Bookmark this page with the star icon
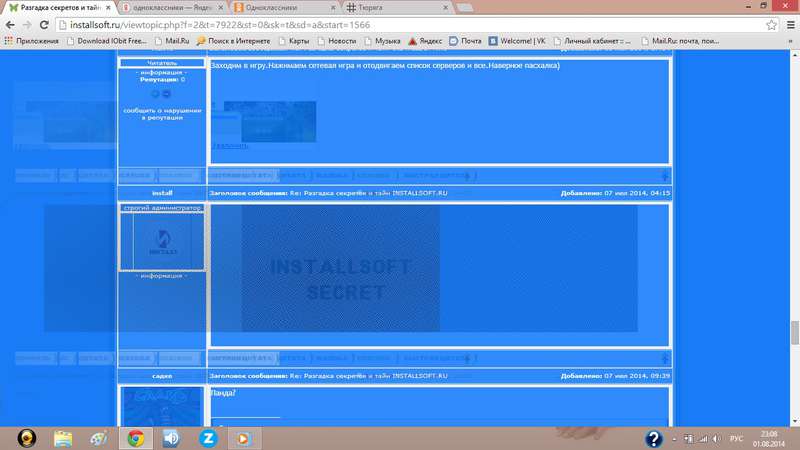Image resolution: width=800 pixels, height=450 pixels. [x=767, y=24]
